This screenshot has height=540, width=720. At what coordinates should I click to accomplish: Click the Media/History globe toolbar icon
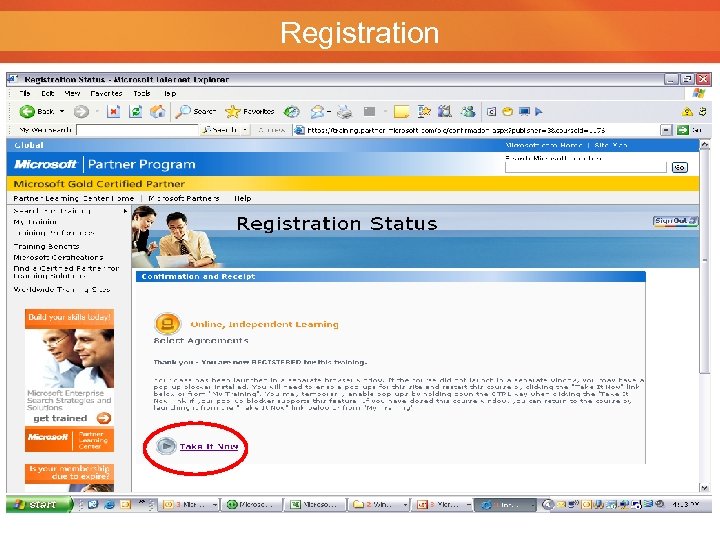[292, 111]
